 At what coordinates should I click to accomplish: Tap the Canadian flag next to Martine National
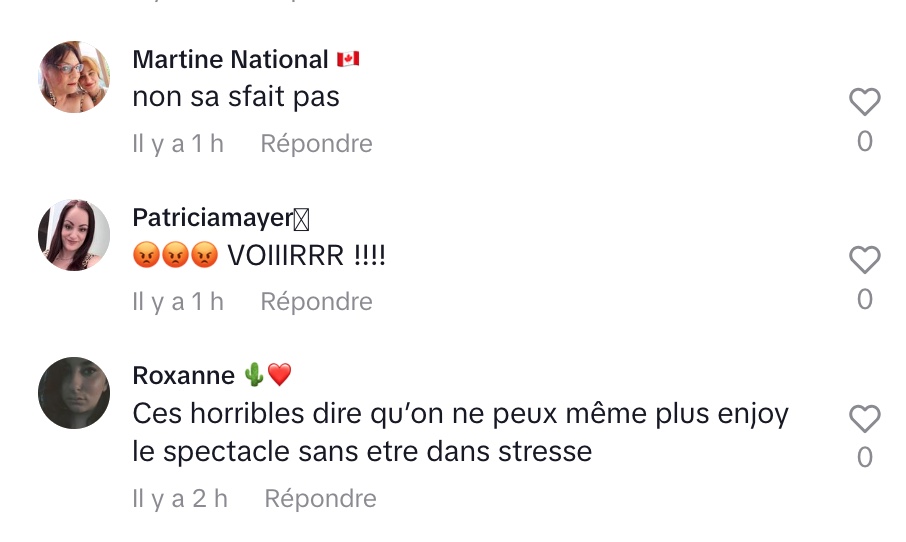point(348,59)
